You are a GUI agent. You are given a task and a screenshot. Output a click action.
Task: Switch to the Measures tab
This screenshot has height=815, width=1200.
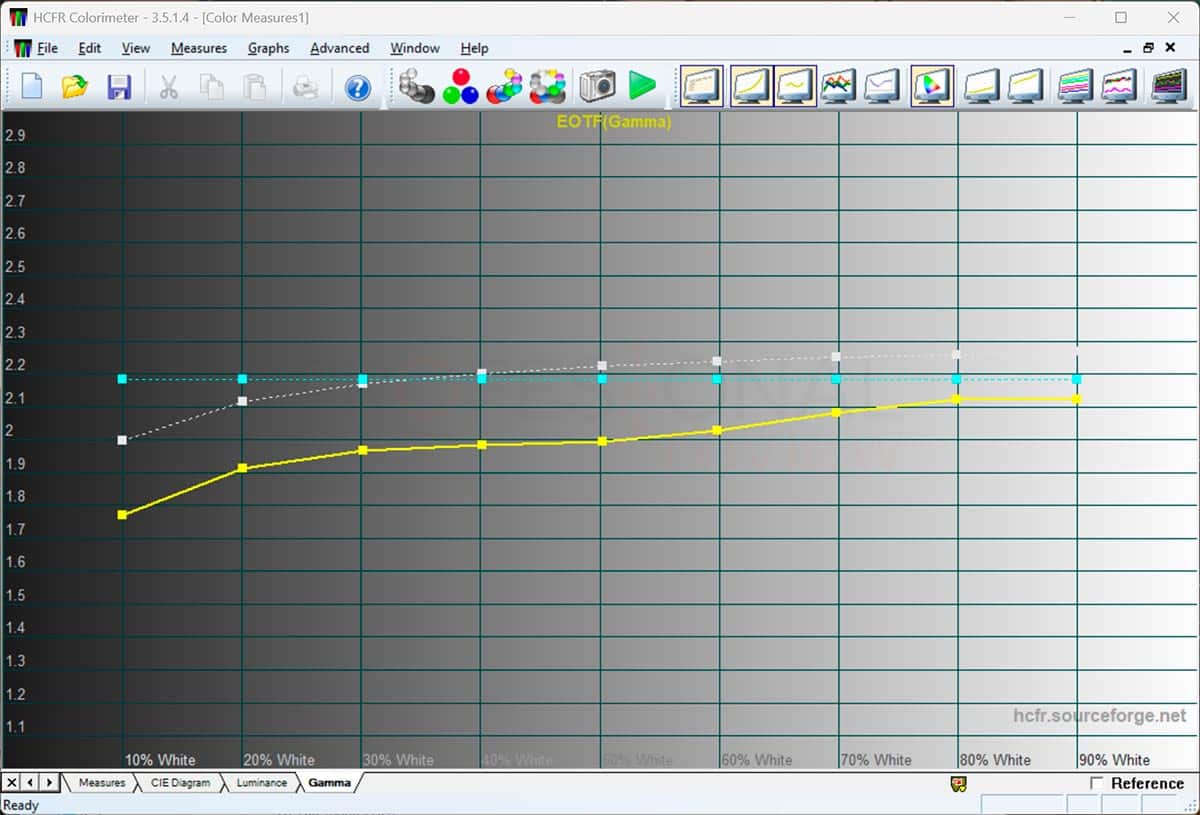tap(101, 783)
